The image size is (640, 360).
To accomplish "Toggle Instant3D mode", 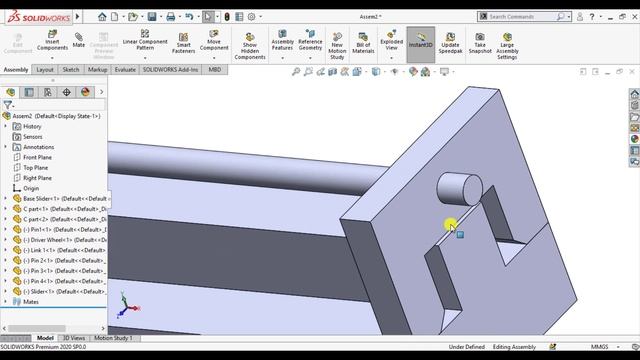I will click(421, 44).
